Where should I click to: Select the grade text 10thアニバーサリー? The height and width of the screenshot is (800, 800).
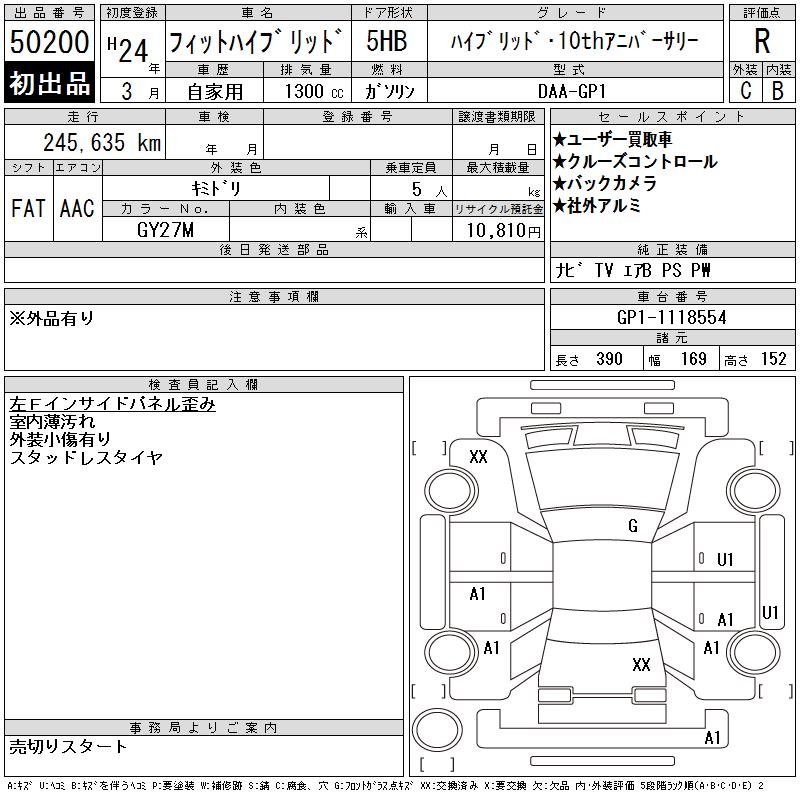coord(628,41)
